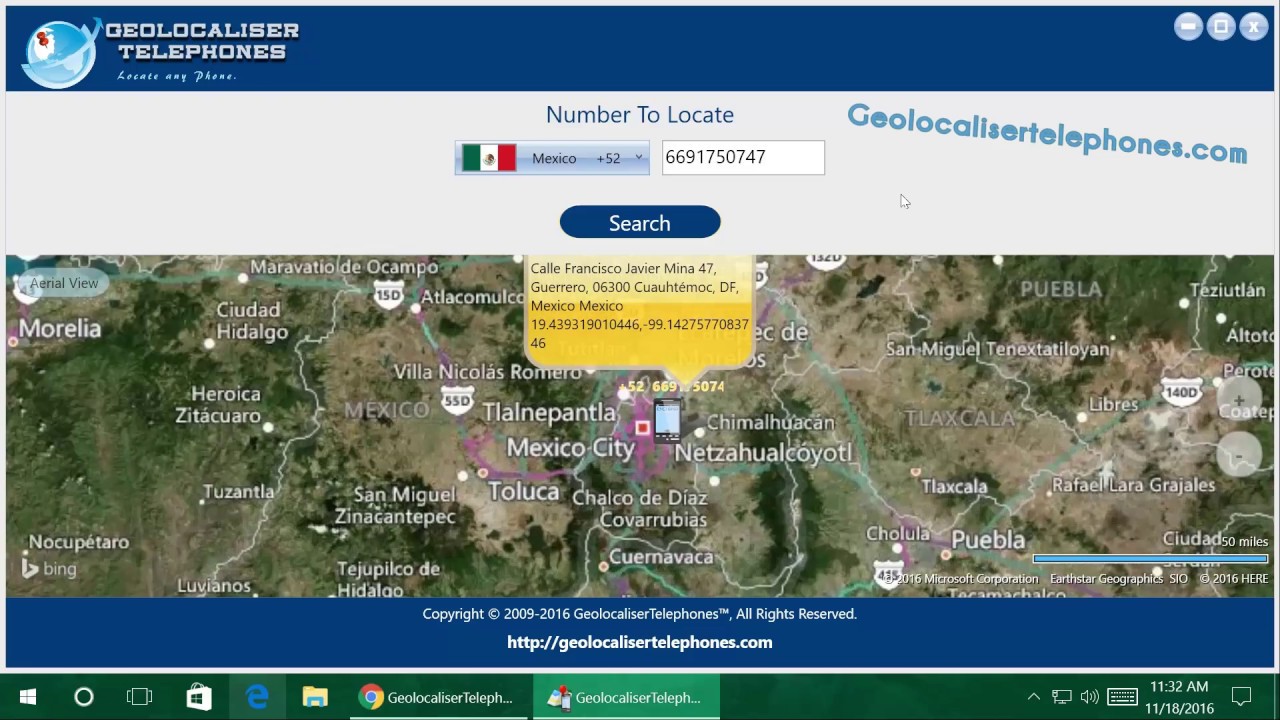Image resolution: width=1280 pixels, height=720 pixels.
Task: Minimize the Geolocaliser window
Action: [x=1188, y=27]
